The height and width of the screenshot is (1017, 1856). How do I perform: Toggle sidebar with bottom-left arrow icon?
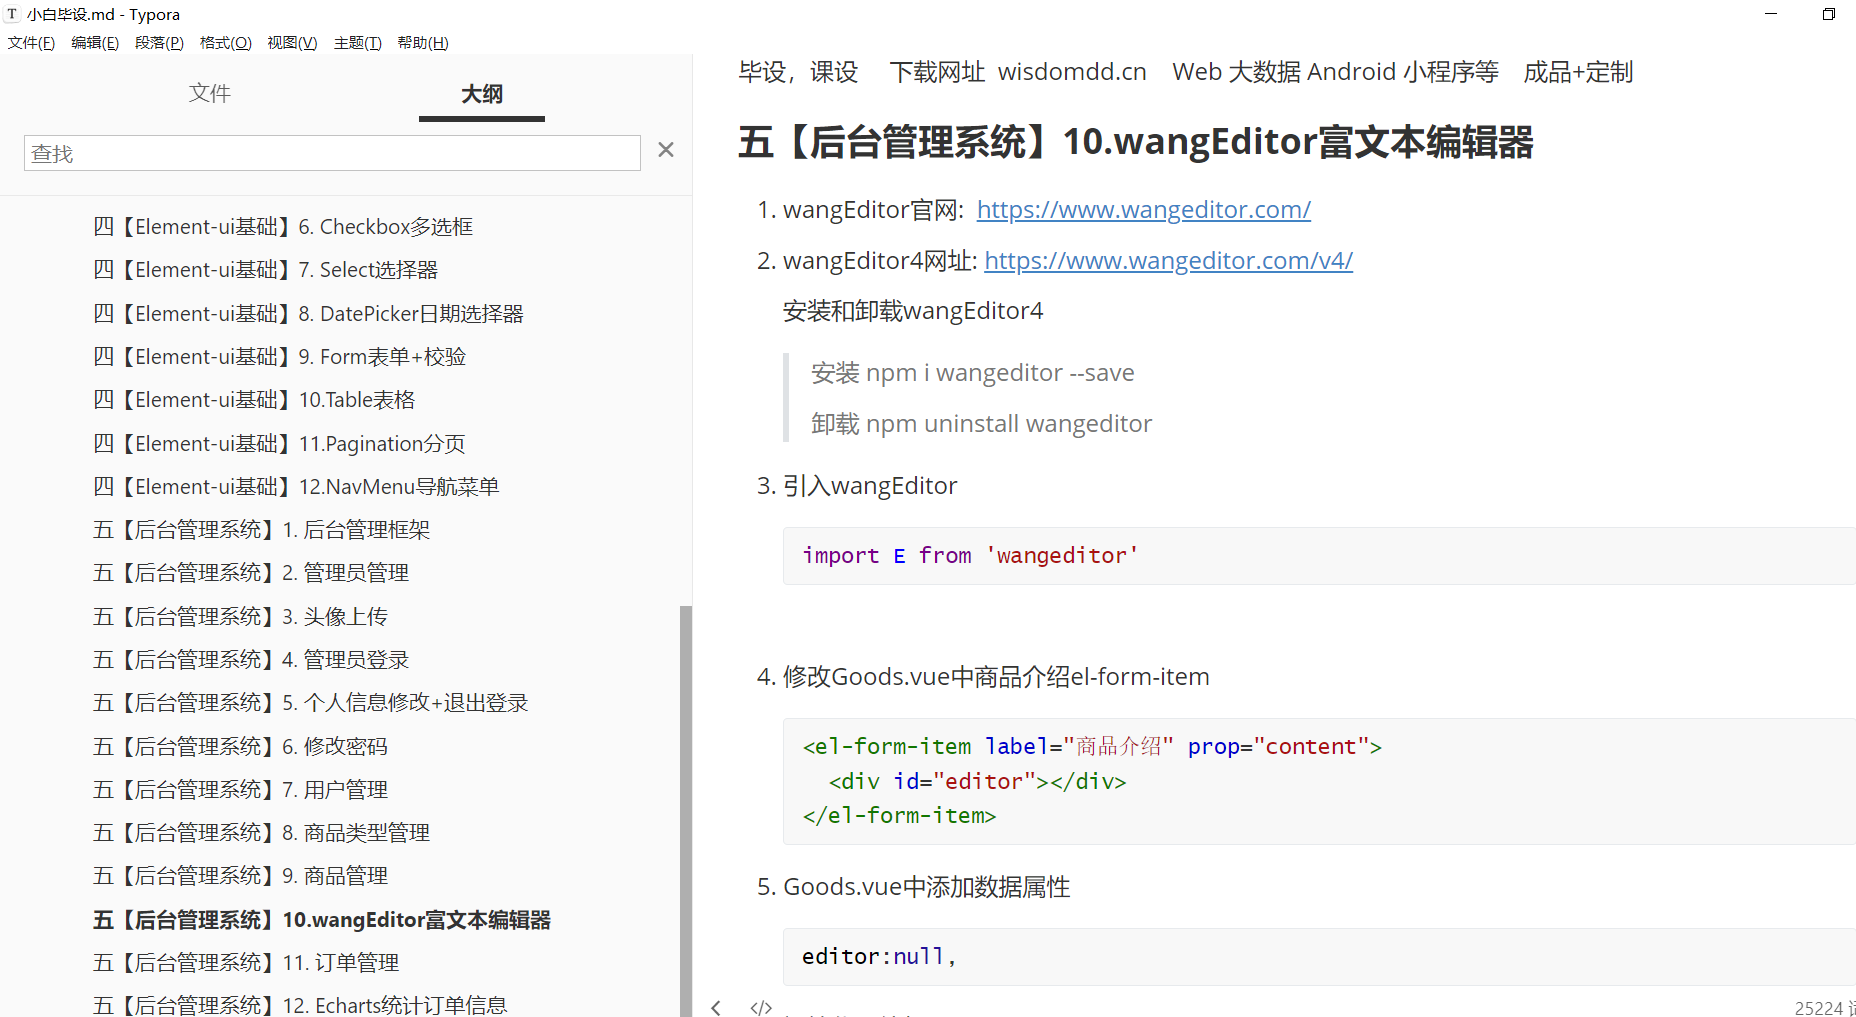pos(716,1007)
